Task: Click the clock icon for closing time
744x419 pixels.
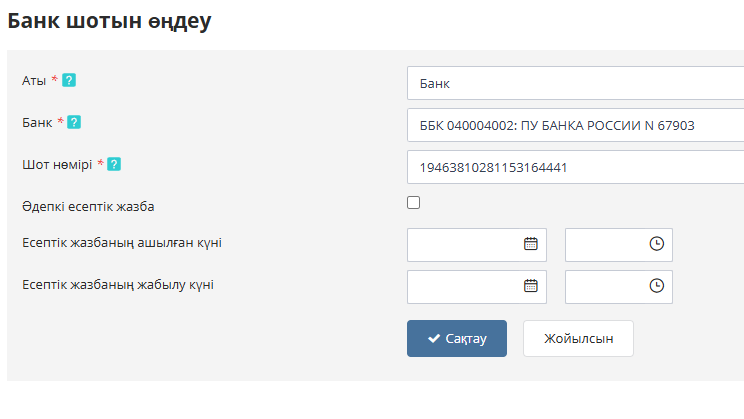Action: pyautogui.click(x=656, y=285)
